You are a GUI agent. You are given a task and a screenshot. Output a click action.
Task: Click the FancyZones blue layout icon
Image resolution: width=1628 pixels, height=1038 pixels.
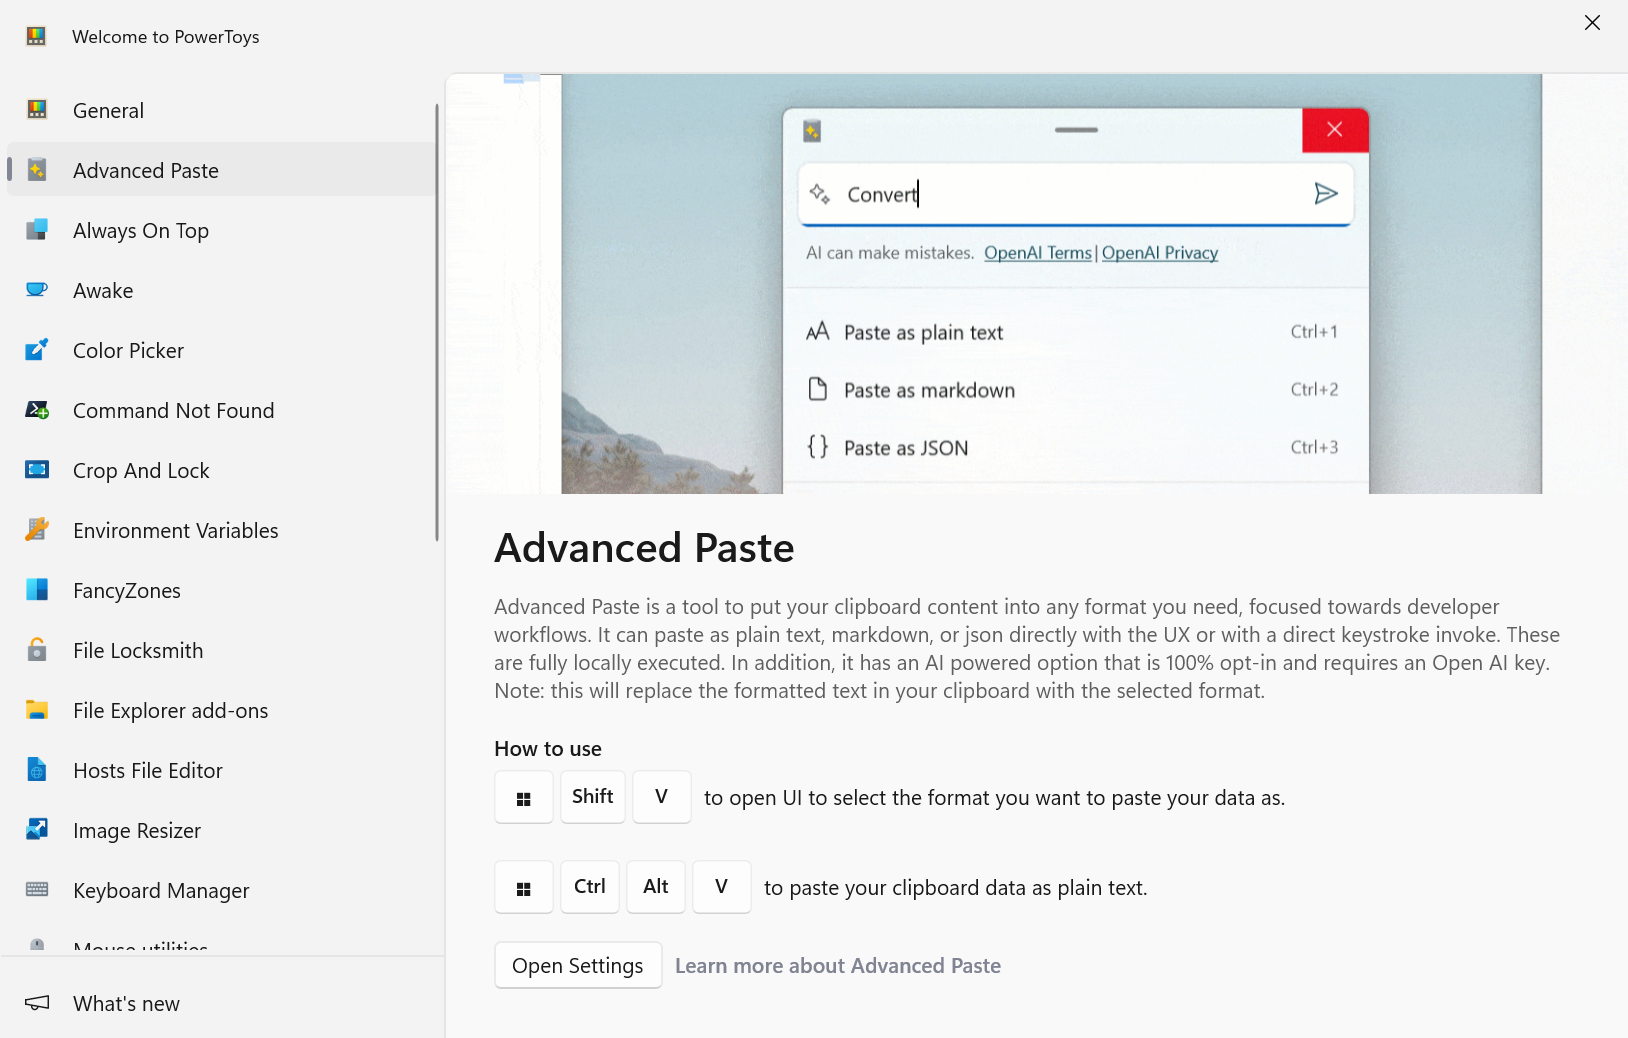tap(36, 590)
